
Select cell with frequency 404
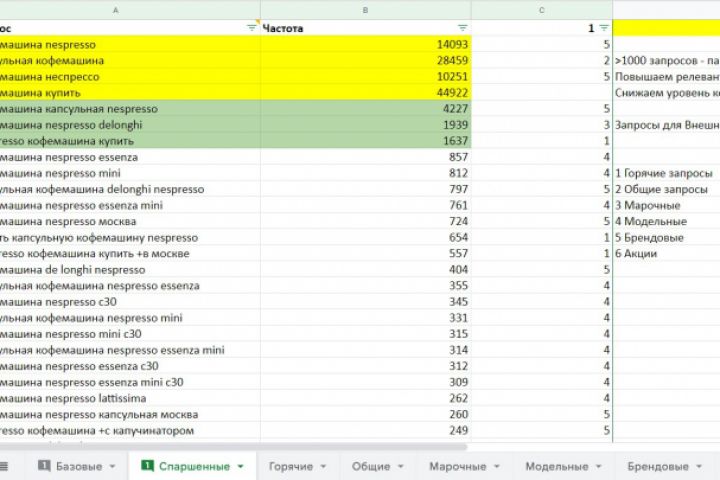pos(366,270)
